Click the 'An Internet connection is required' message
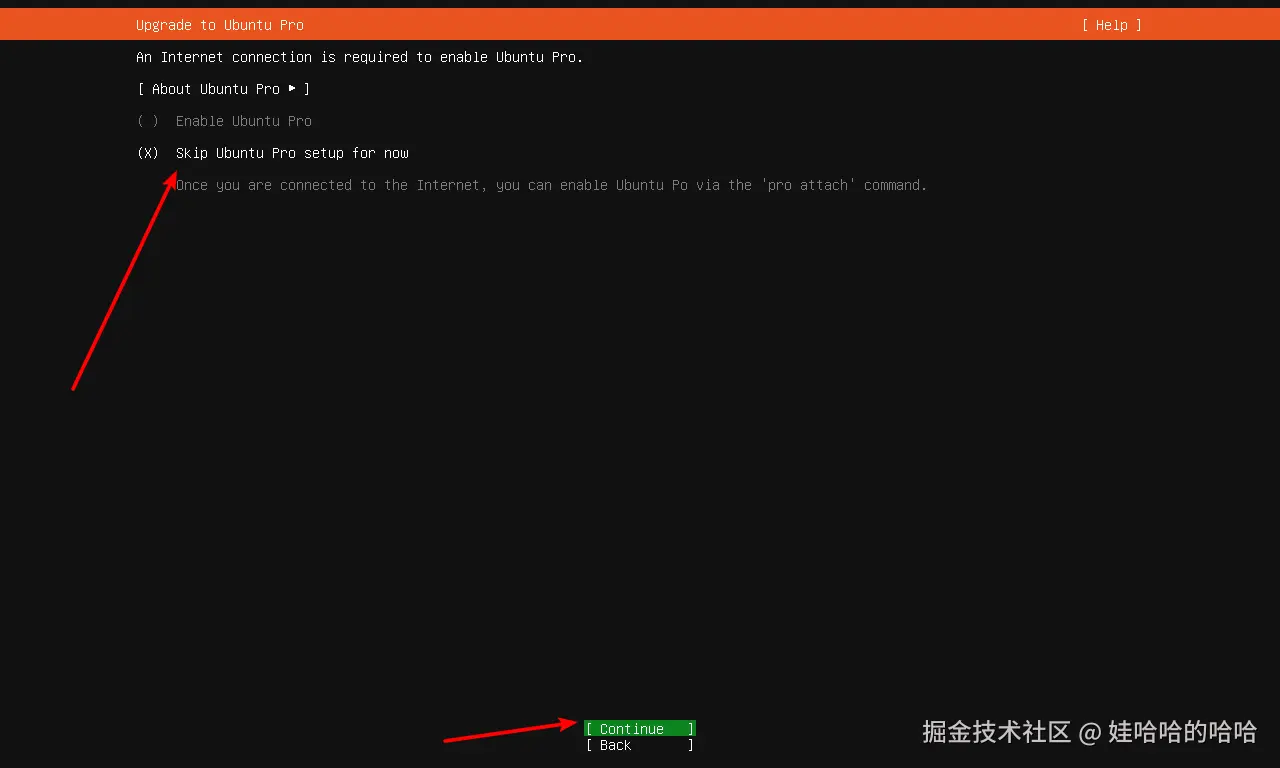This screenshot has height=768, width=1280. click(x=360, y=57)
